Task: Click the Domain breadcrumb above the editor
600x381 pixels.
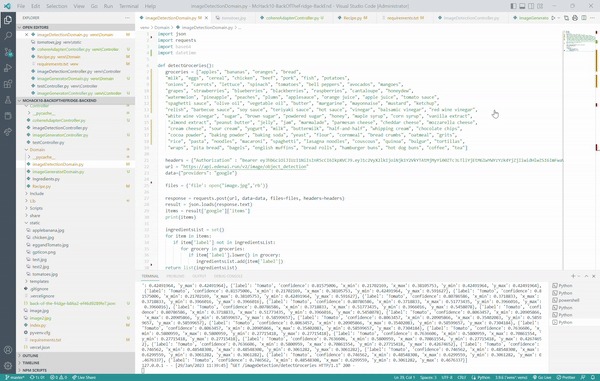Action: (x=162, y=28)
